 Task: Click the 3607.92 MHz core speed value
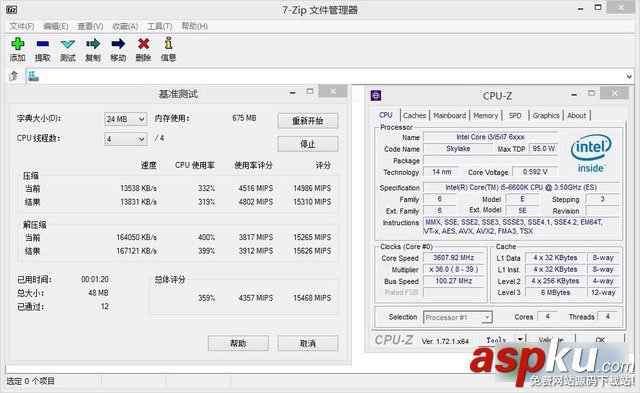453,258
